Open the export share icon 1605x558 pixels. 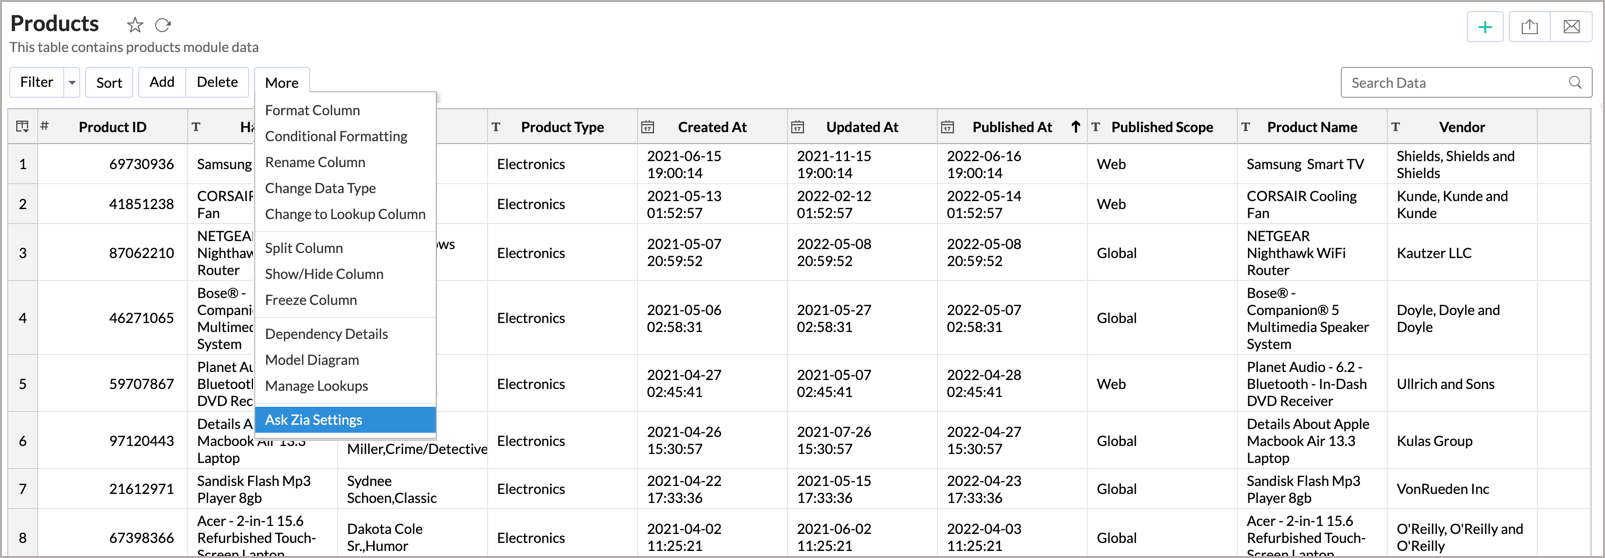tap(1529, 27)
